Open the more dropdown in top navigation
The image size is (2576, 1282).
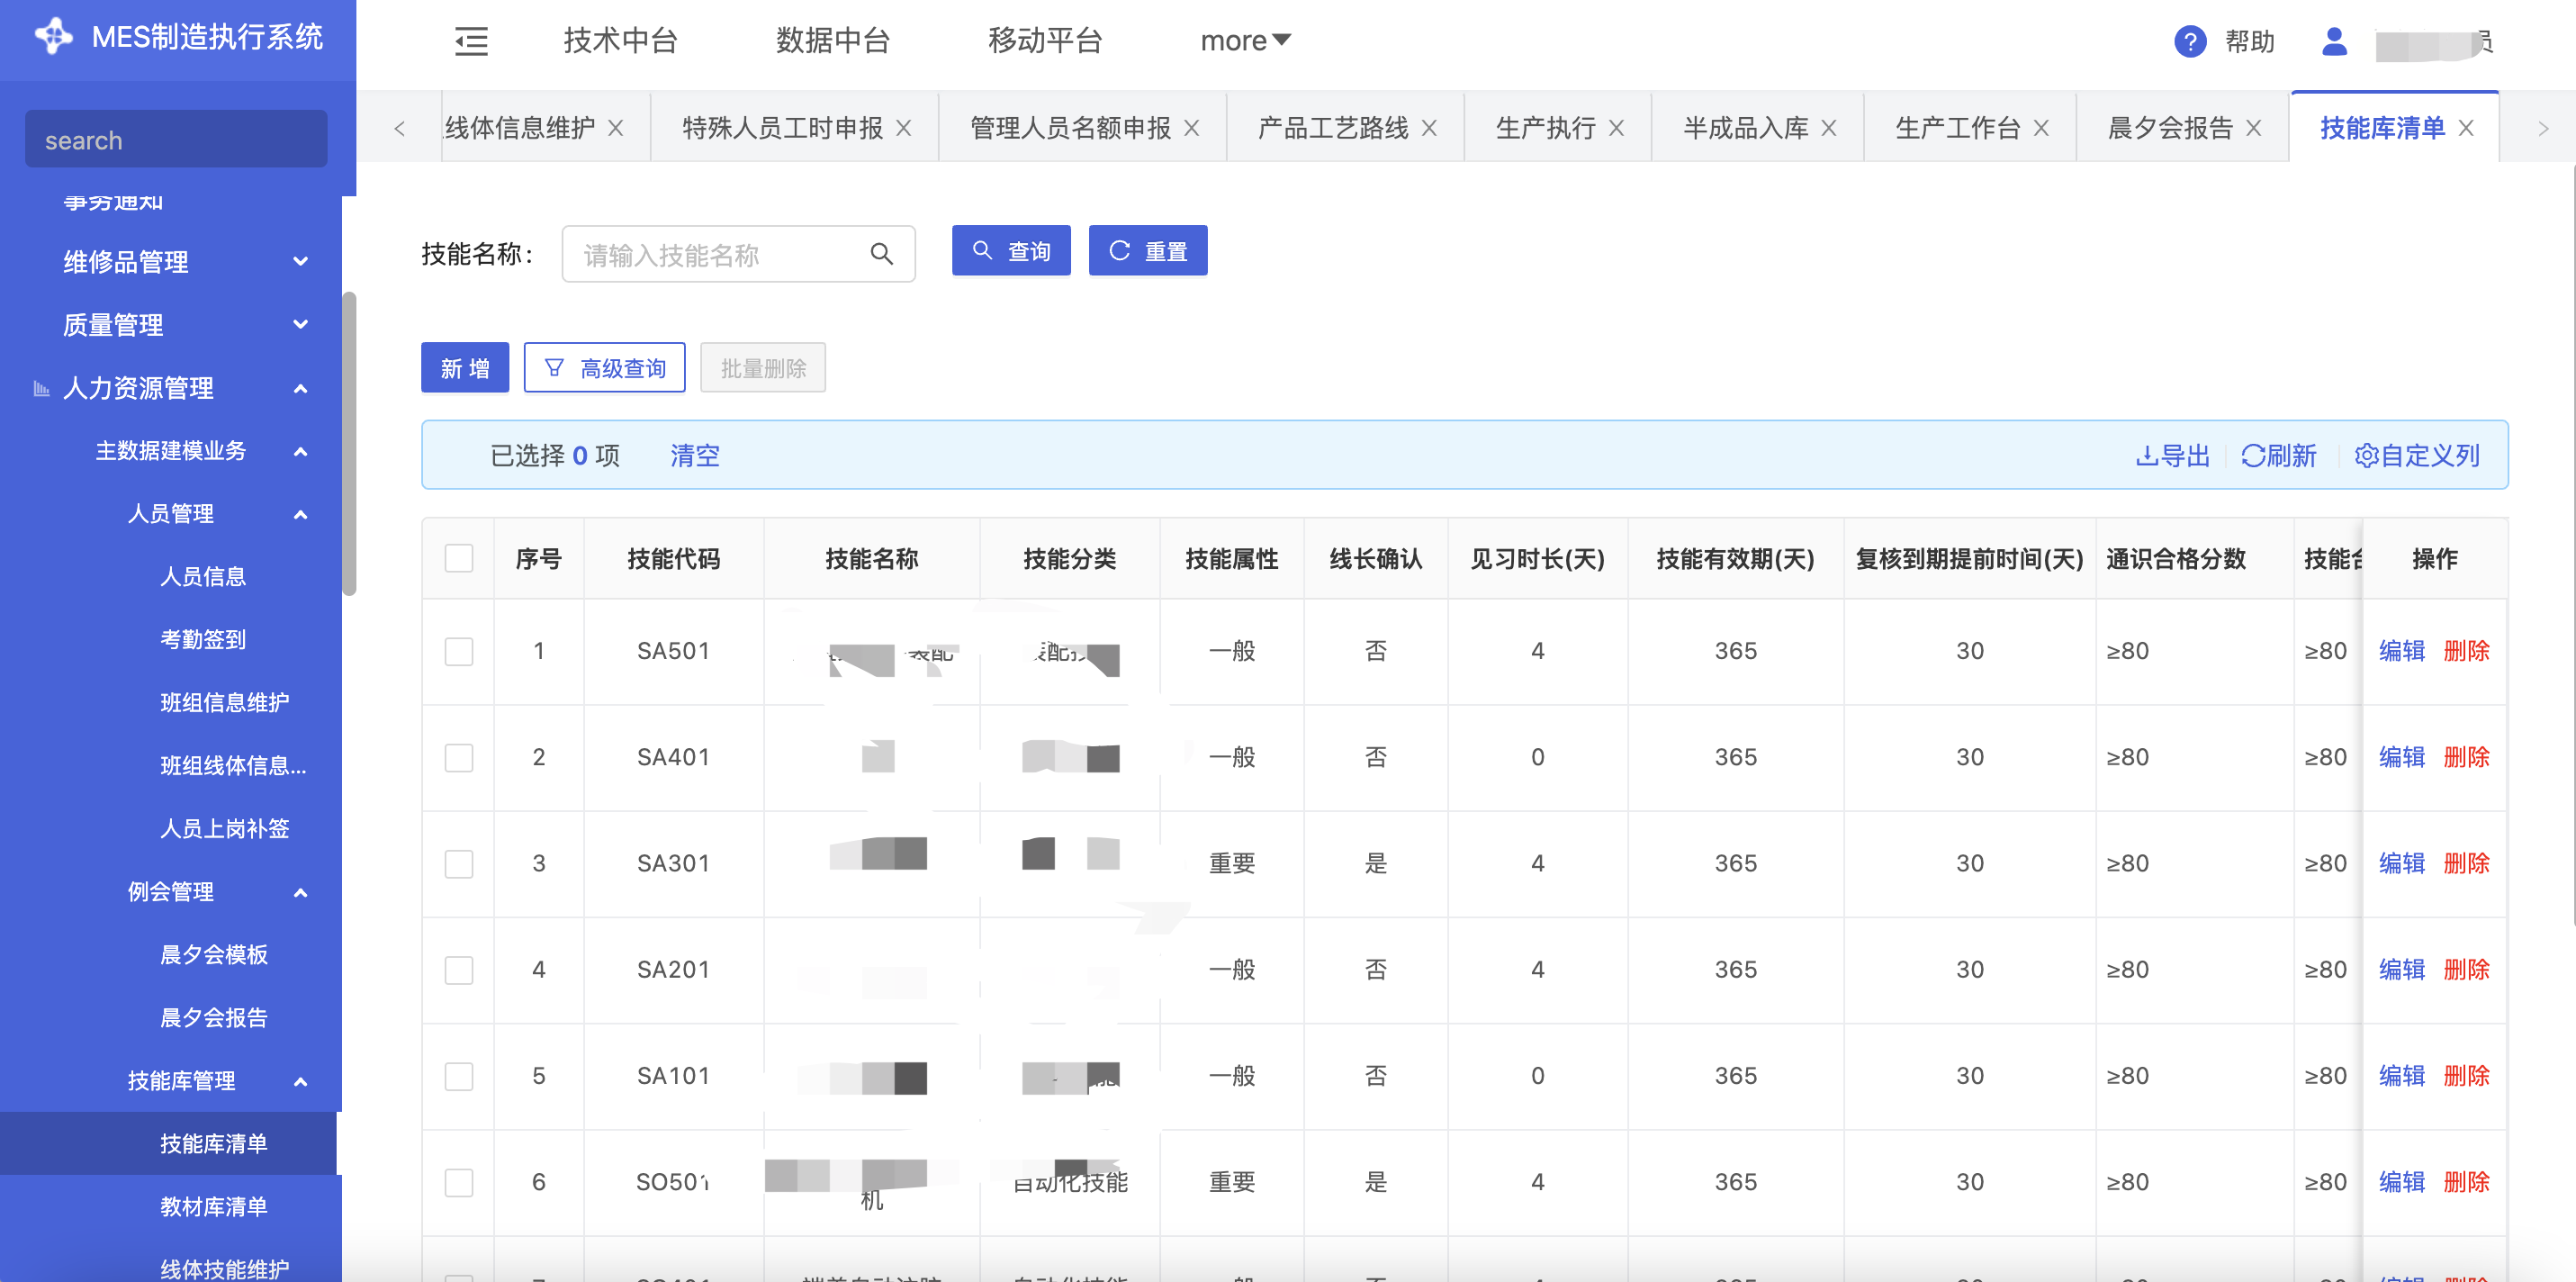point(1245,41)
